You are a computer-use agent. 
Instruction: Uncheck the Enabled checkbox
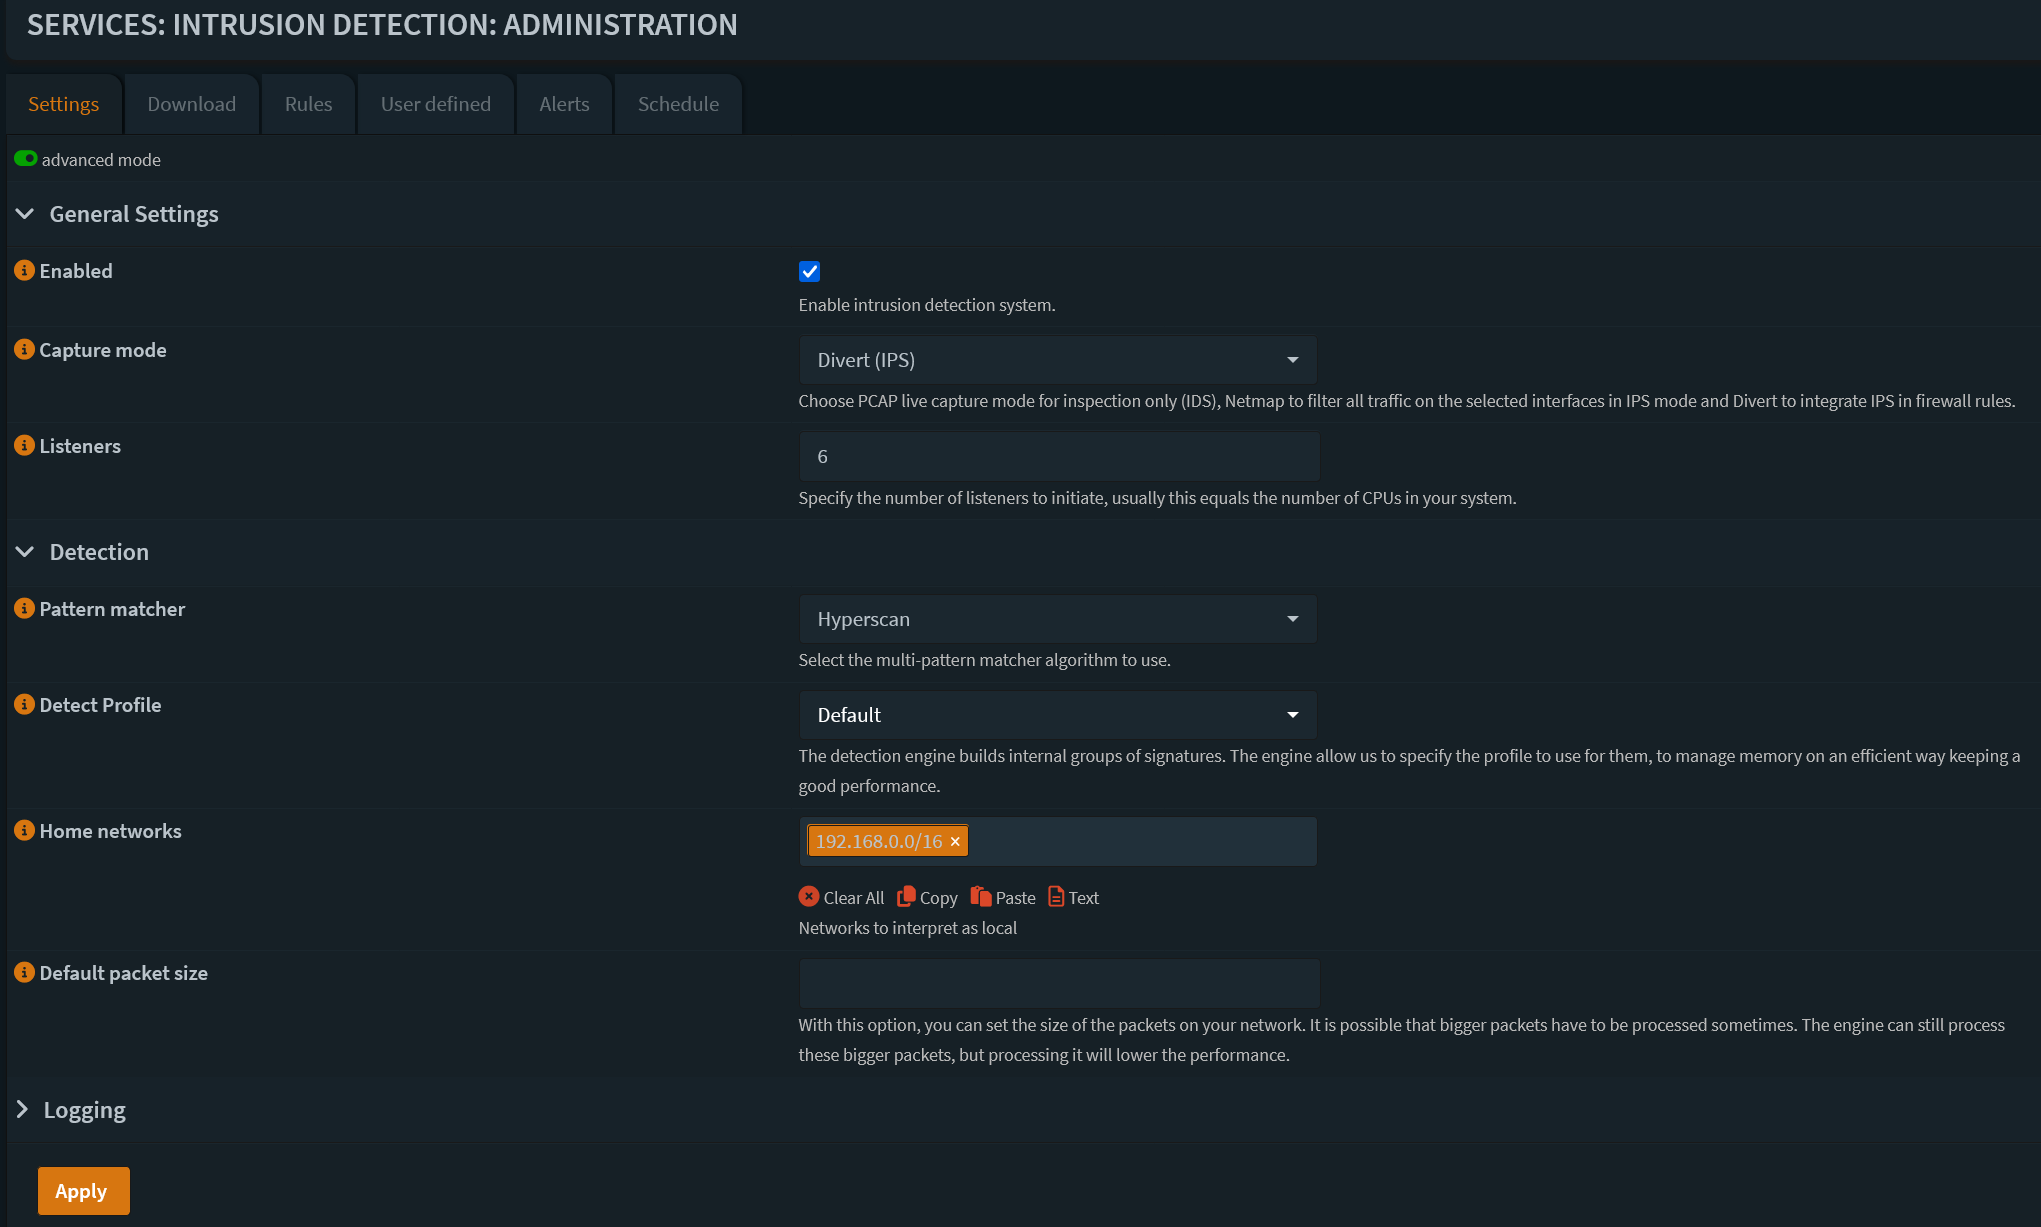click(809, 272)
